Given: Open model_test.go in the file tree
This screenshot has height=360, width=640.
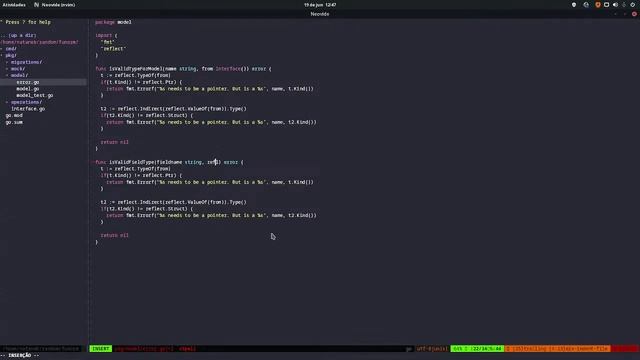Looking at the screenshot, I should pyautogui.click(x=35, y=96).
